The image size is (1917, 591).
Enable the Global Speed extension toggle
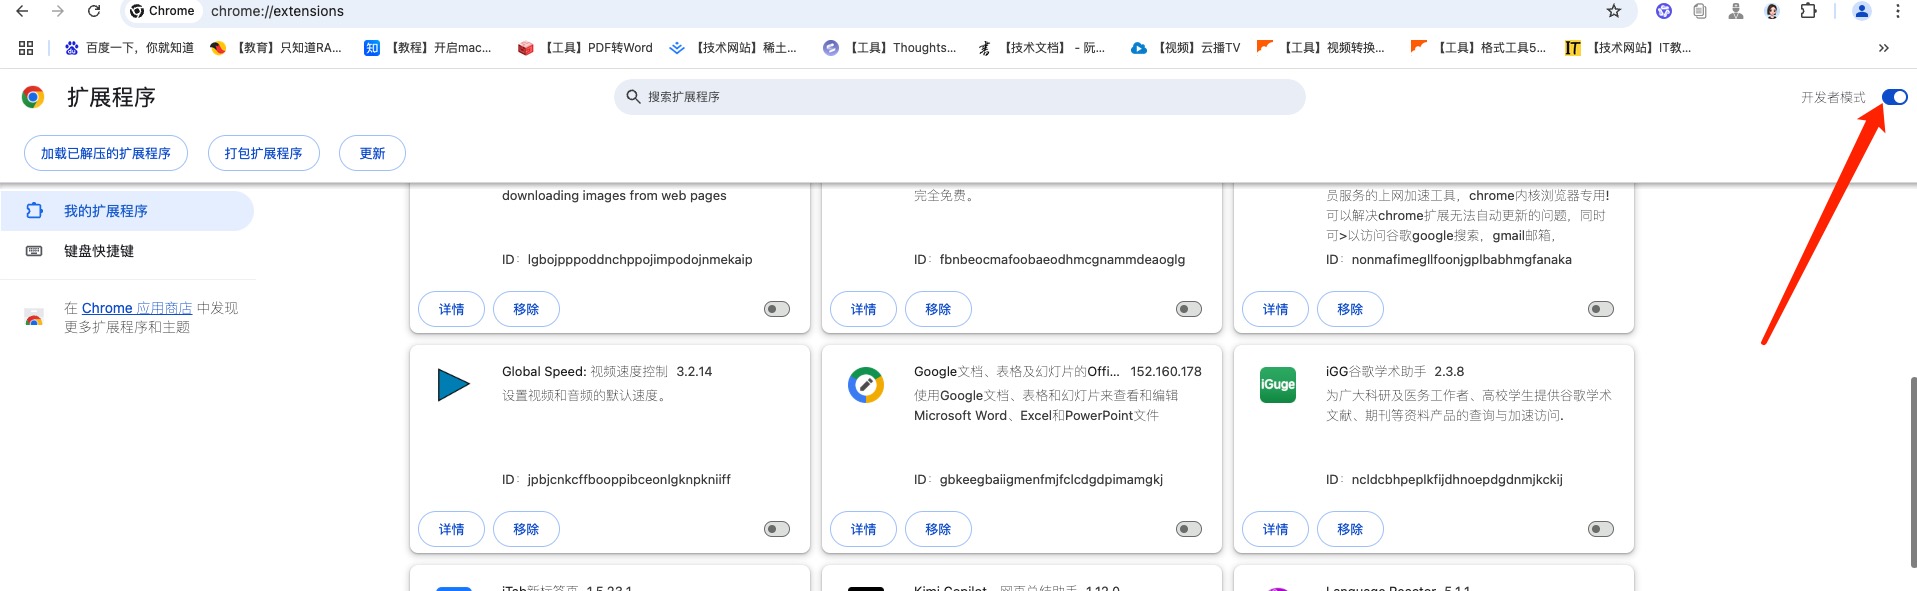(x=777, y=529)
